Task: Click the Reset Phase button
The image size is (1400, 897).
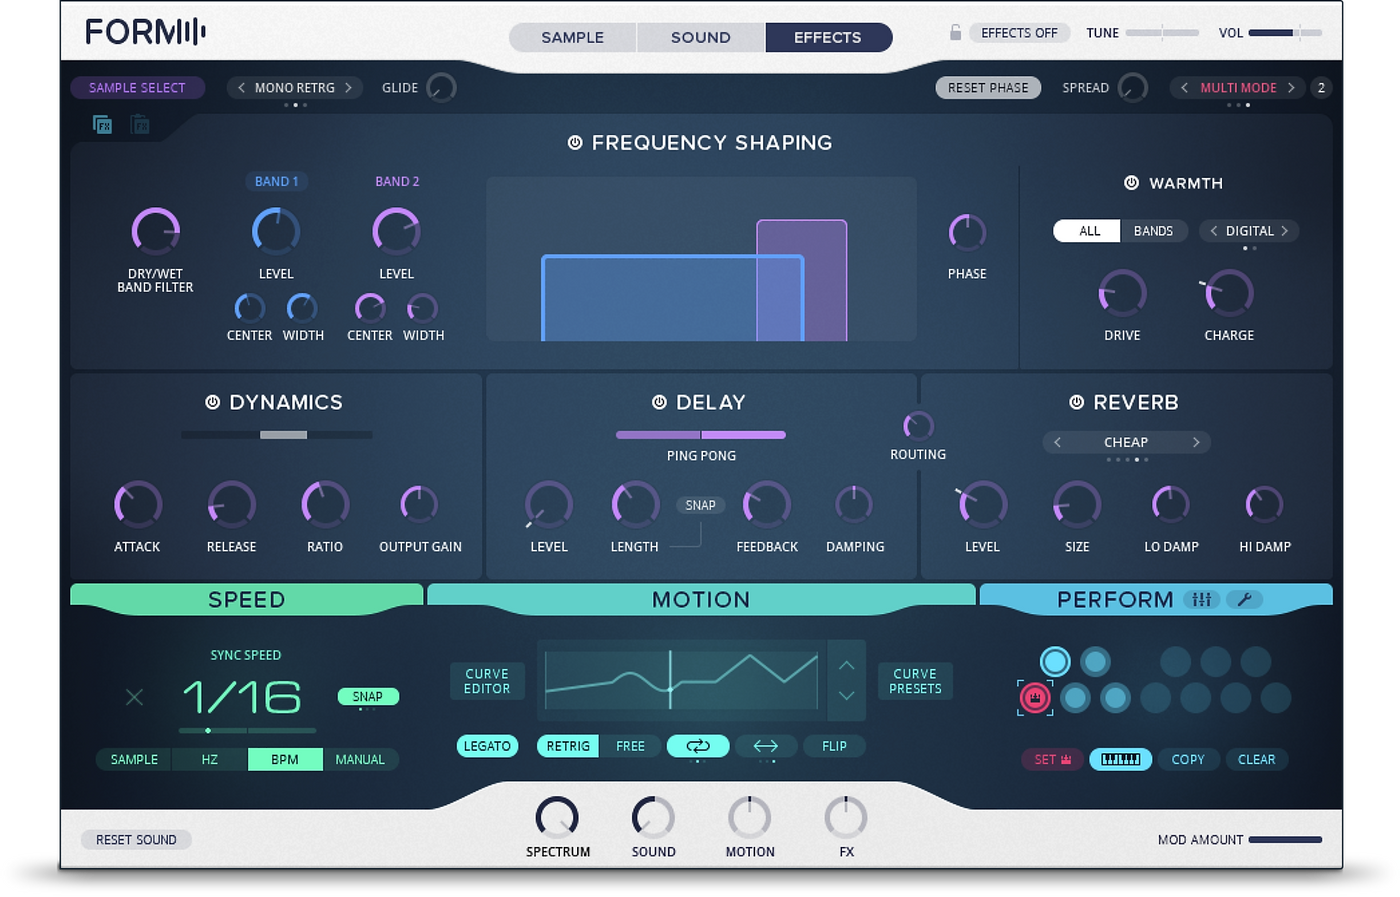Action: [988, 88]
